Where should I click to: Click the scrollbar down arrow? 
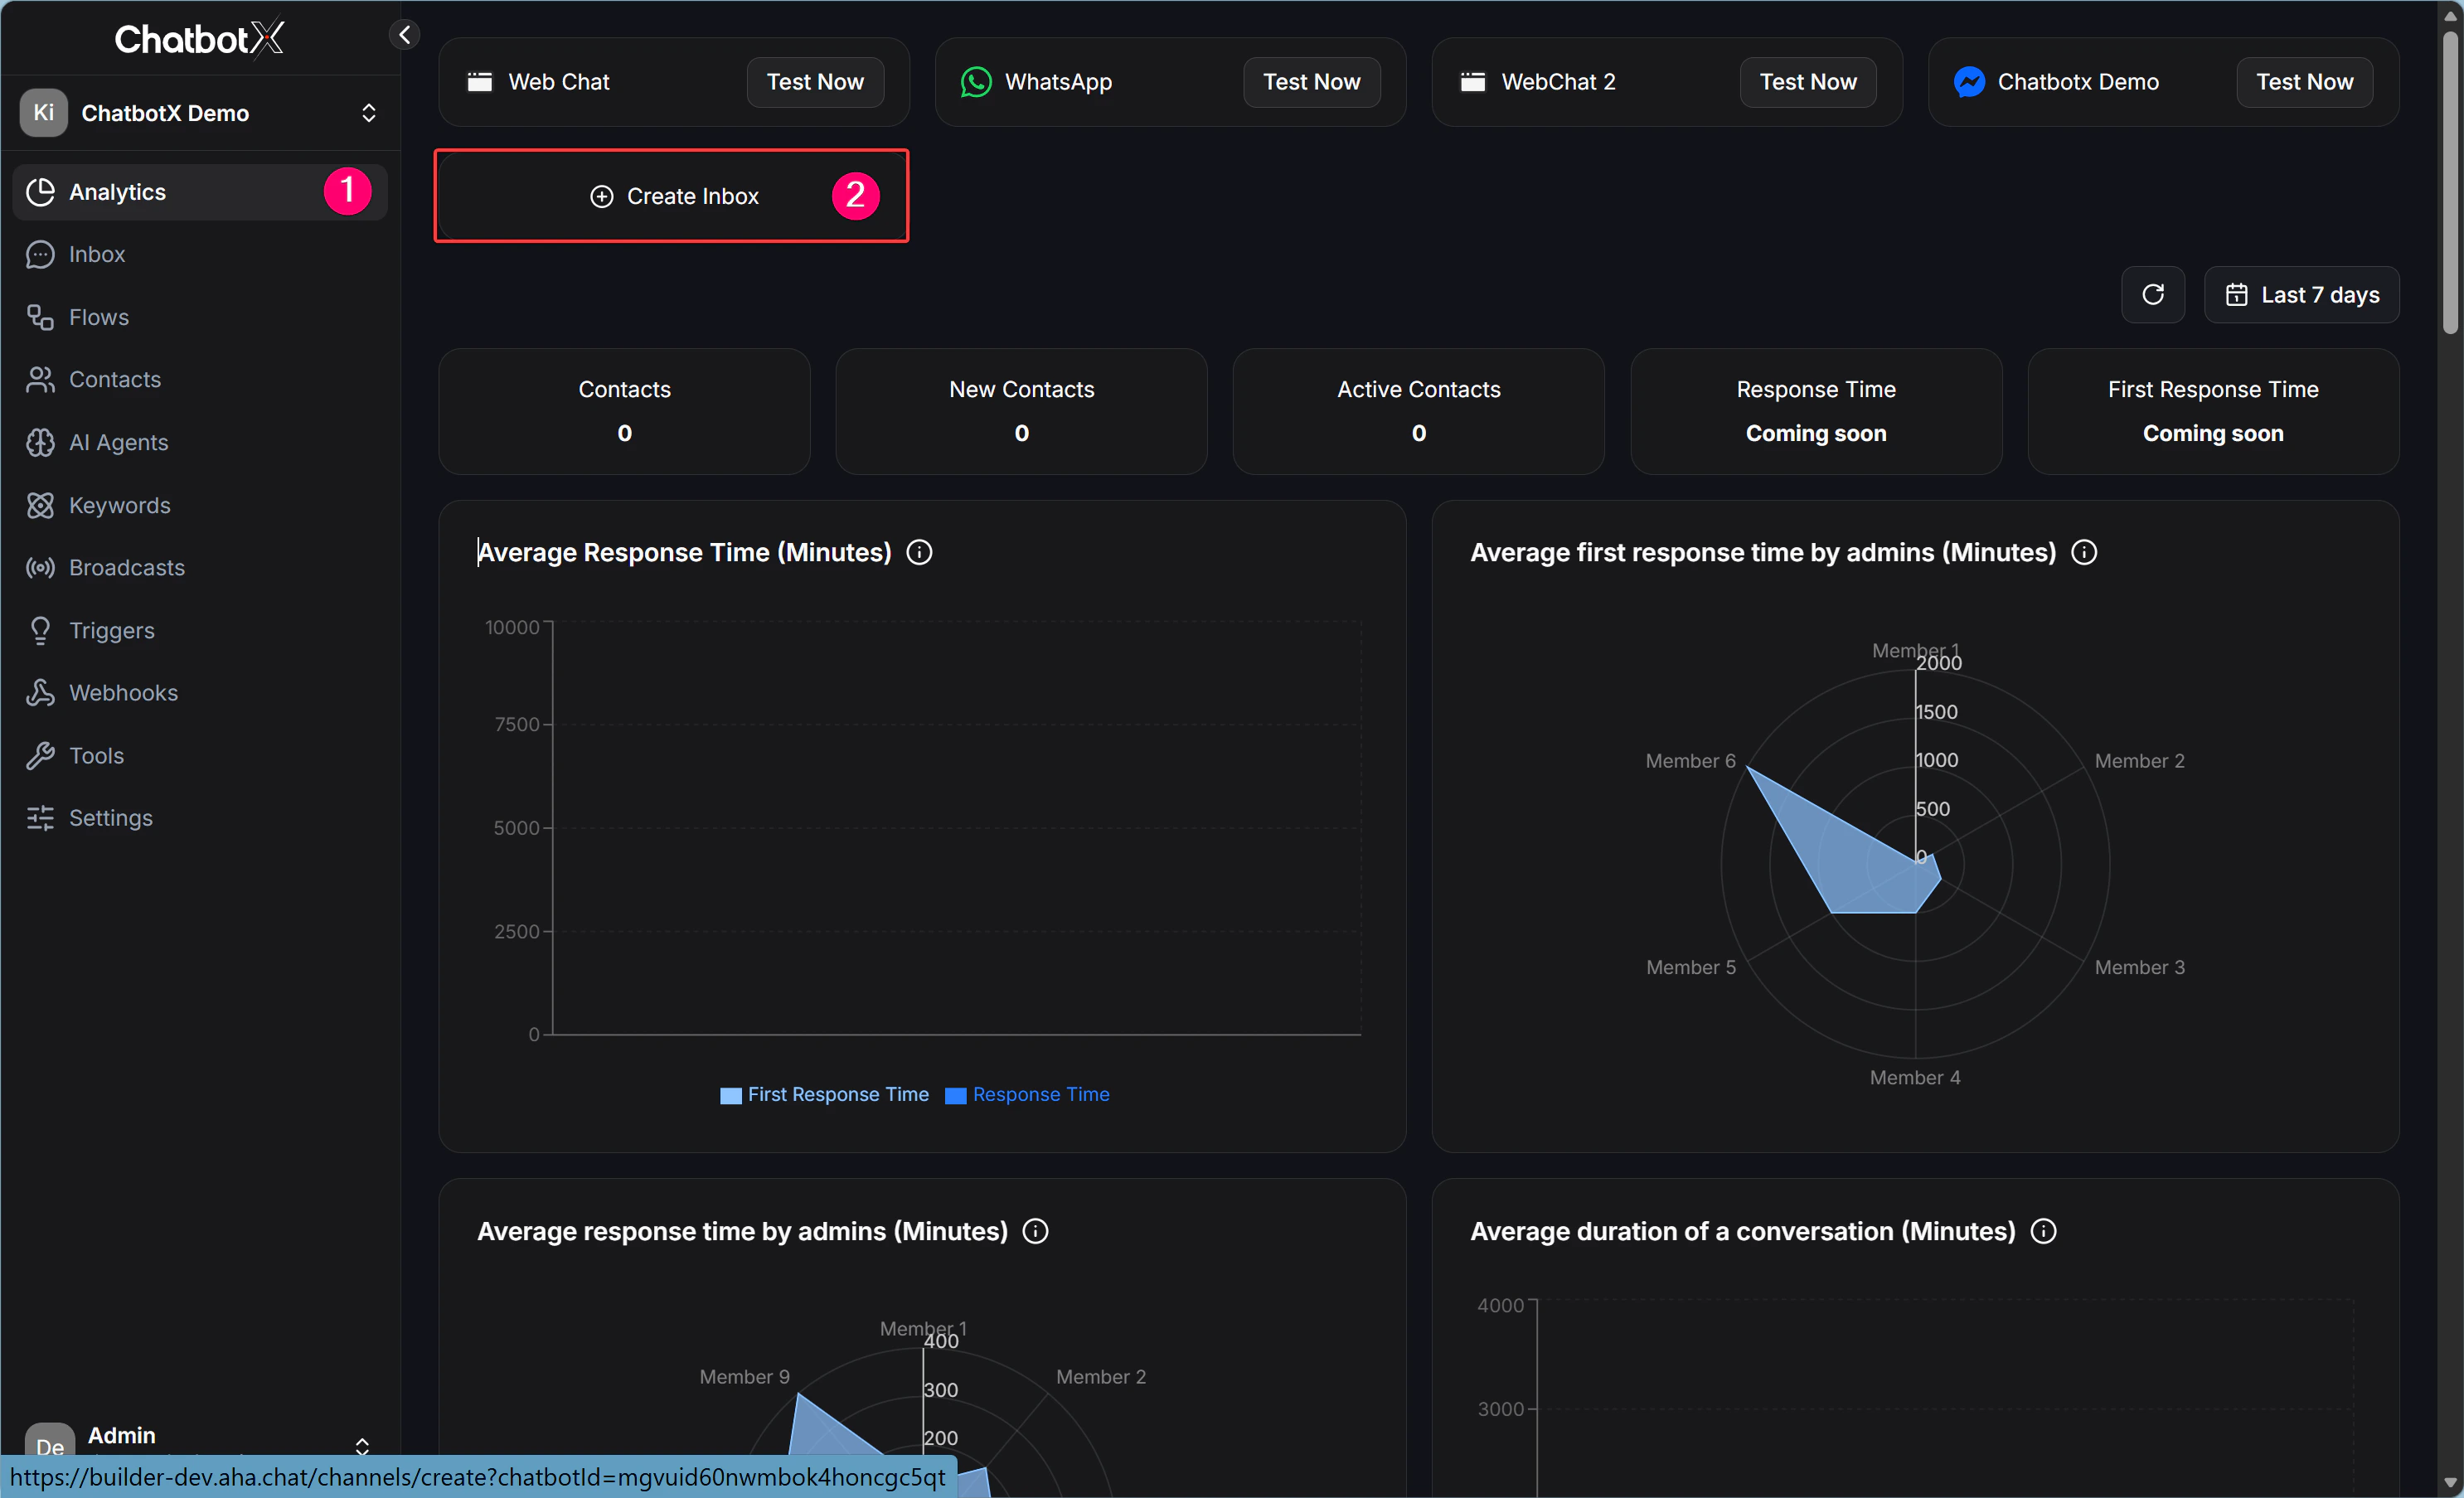[x=2450, y=1483]
